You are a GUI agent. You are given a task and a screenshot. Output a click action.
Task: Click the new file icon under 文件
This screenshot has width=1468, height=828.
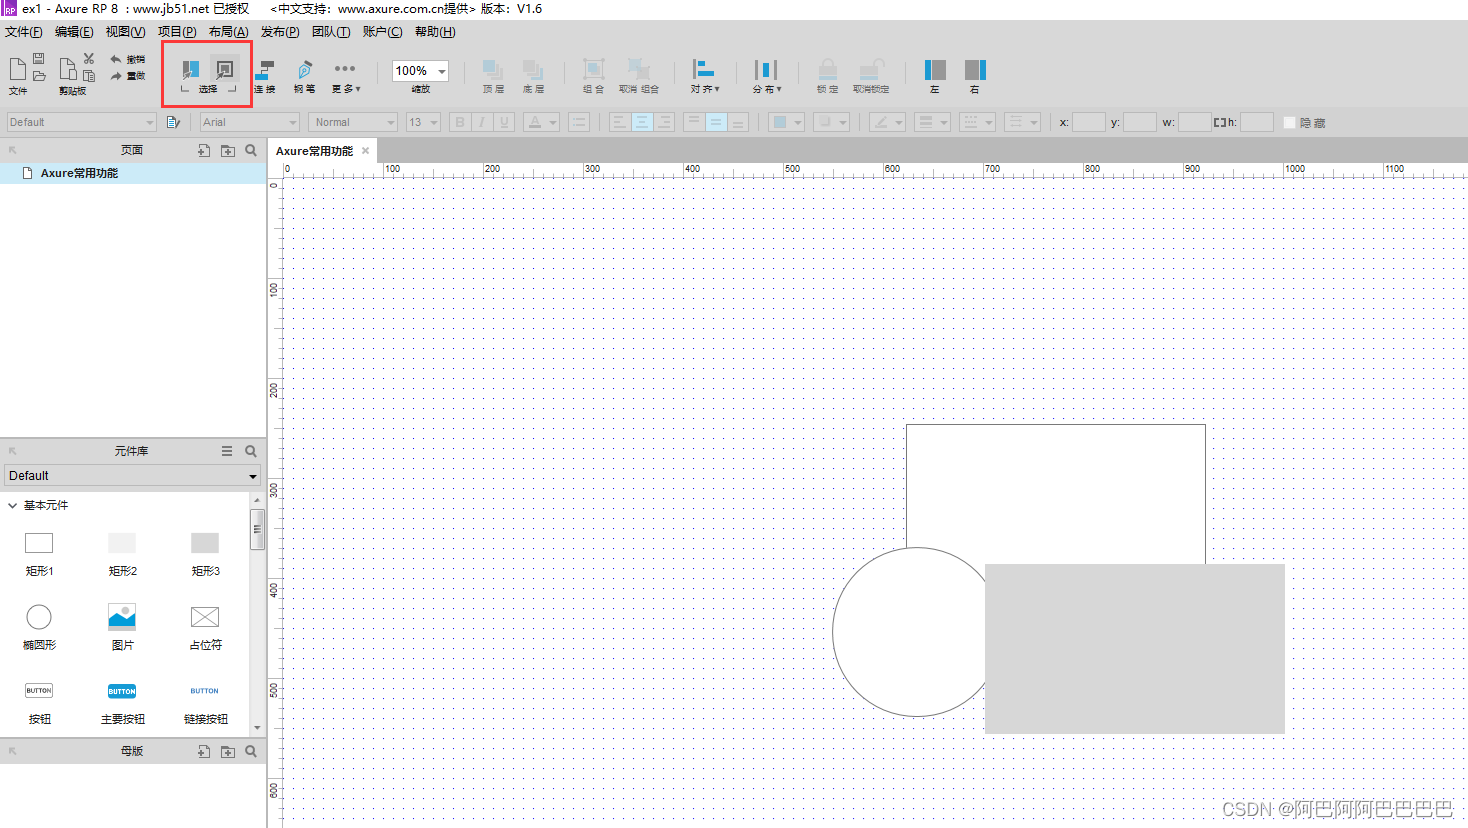[x=17, y=69]
